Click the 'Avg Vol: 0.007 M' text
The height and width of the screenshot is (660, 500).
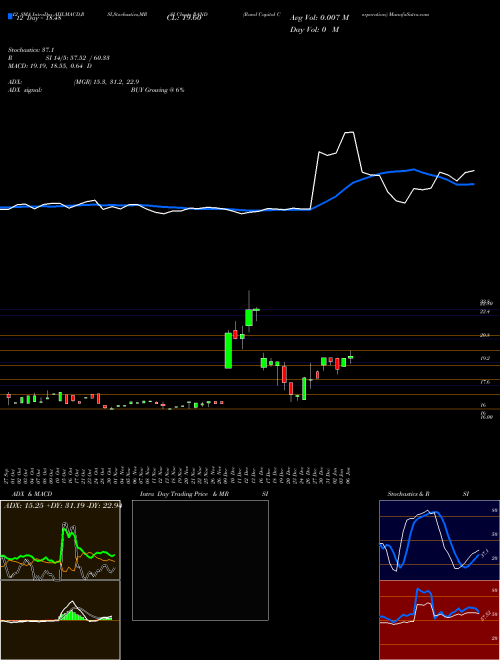pos(320,18)
